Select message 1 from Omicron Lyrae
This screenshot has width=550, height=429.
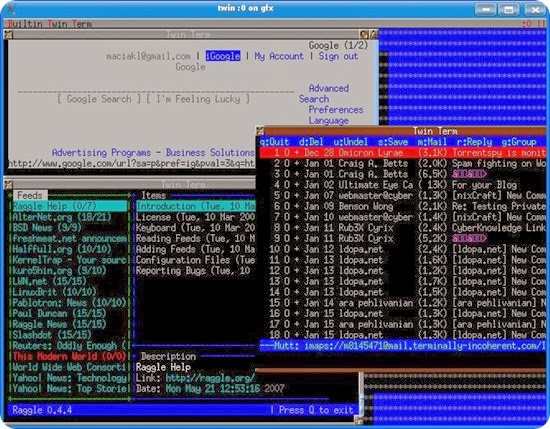click(x=403, y=153)
